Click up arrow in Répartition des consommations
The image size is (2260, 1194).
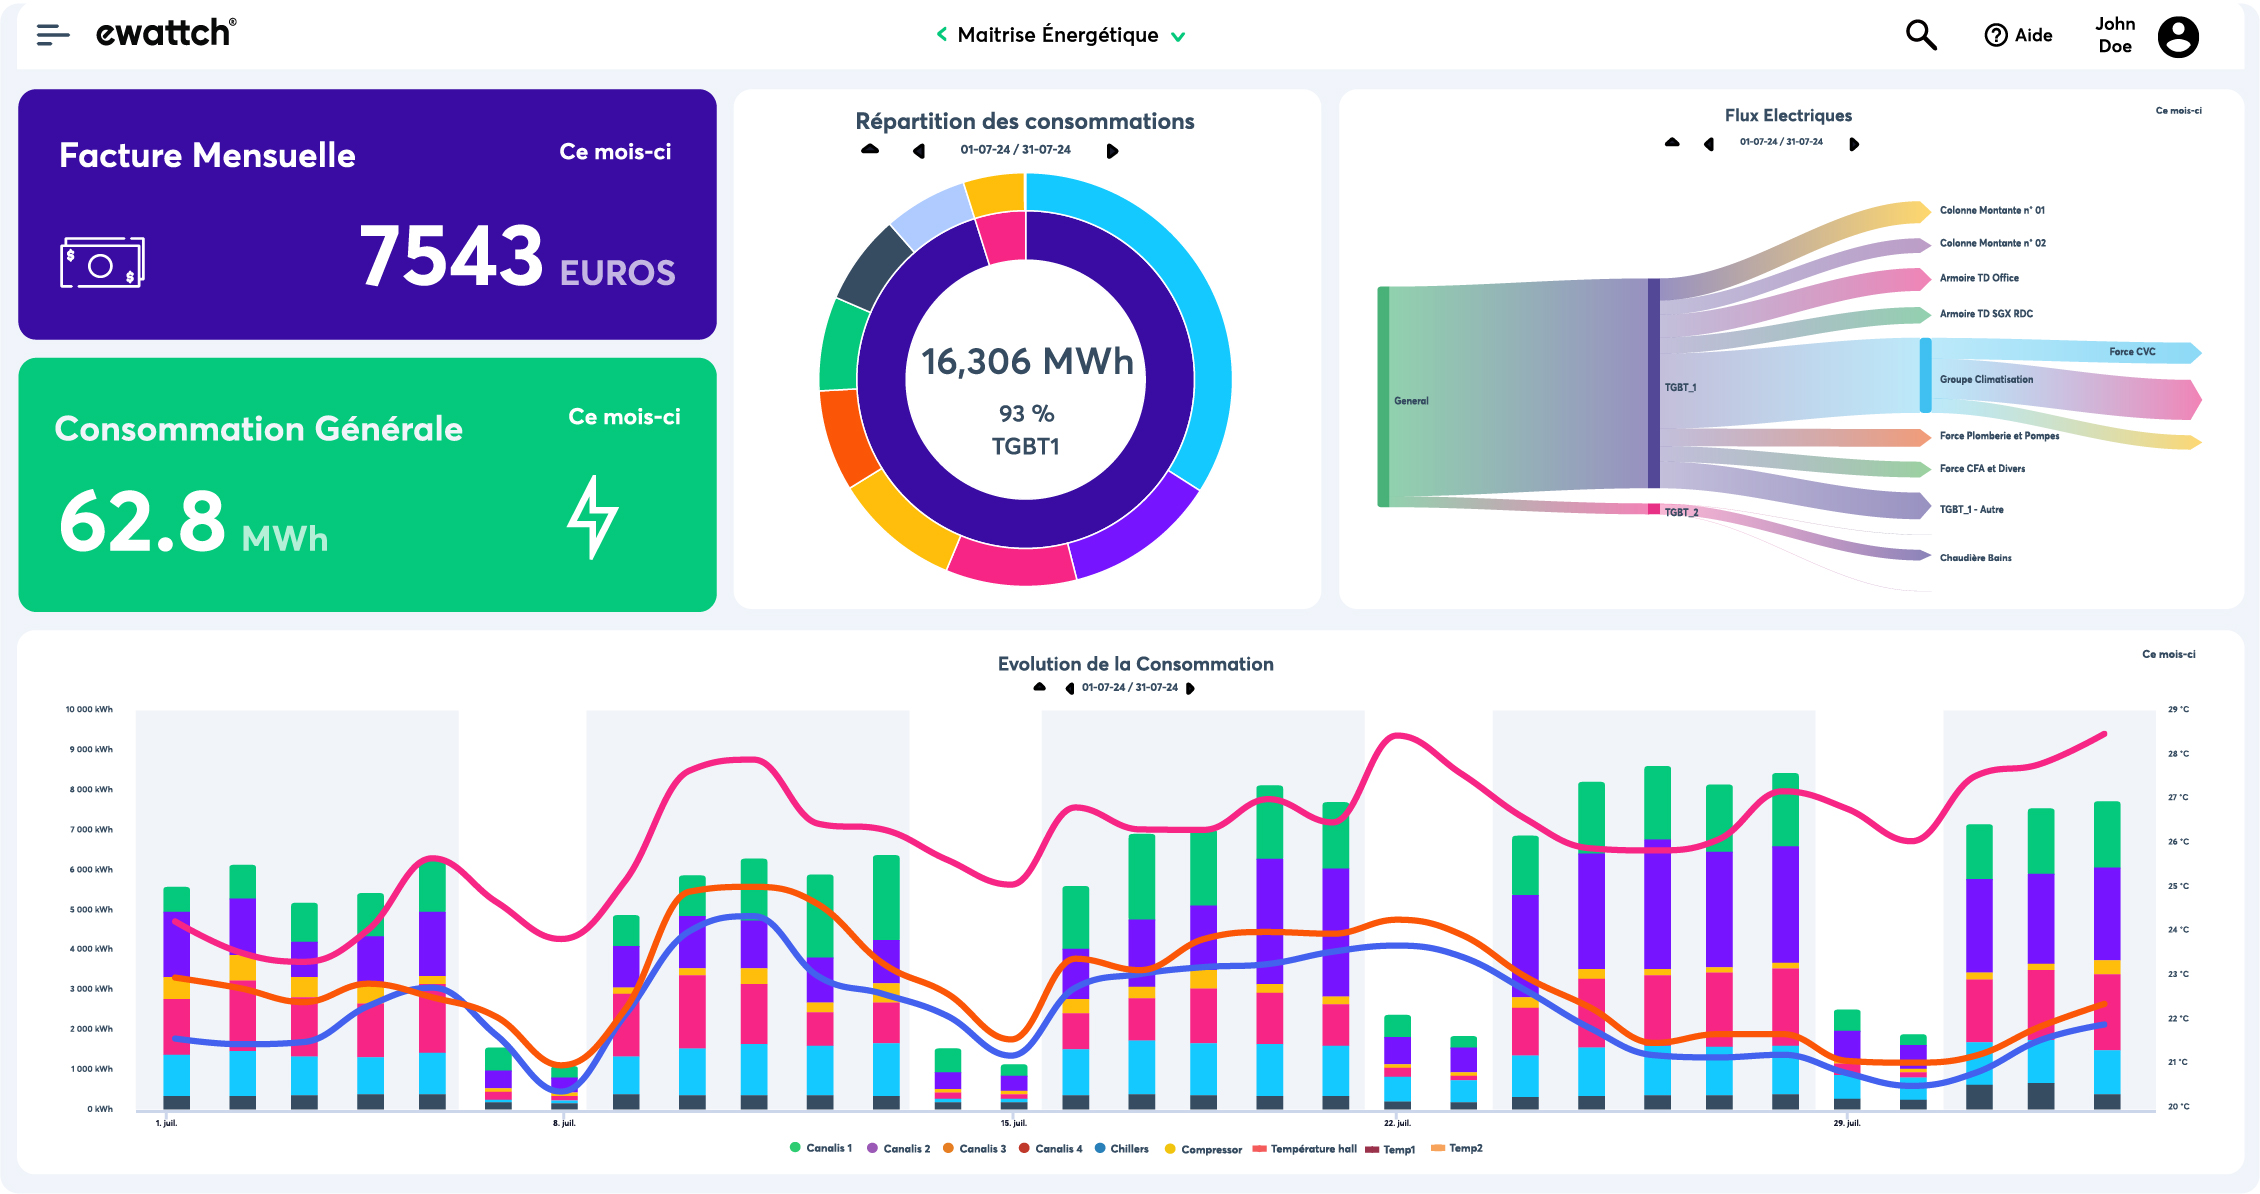point(870,149)
